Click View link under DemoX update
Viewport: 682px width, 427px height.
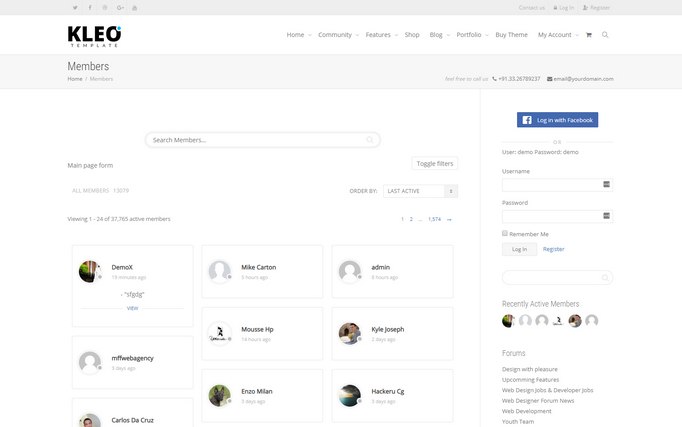tap(132, 308)
